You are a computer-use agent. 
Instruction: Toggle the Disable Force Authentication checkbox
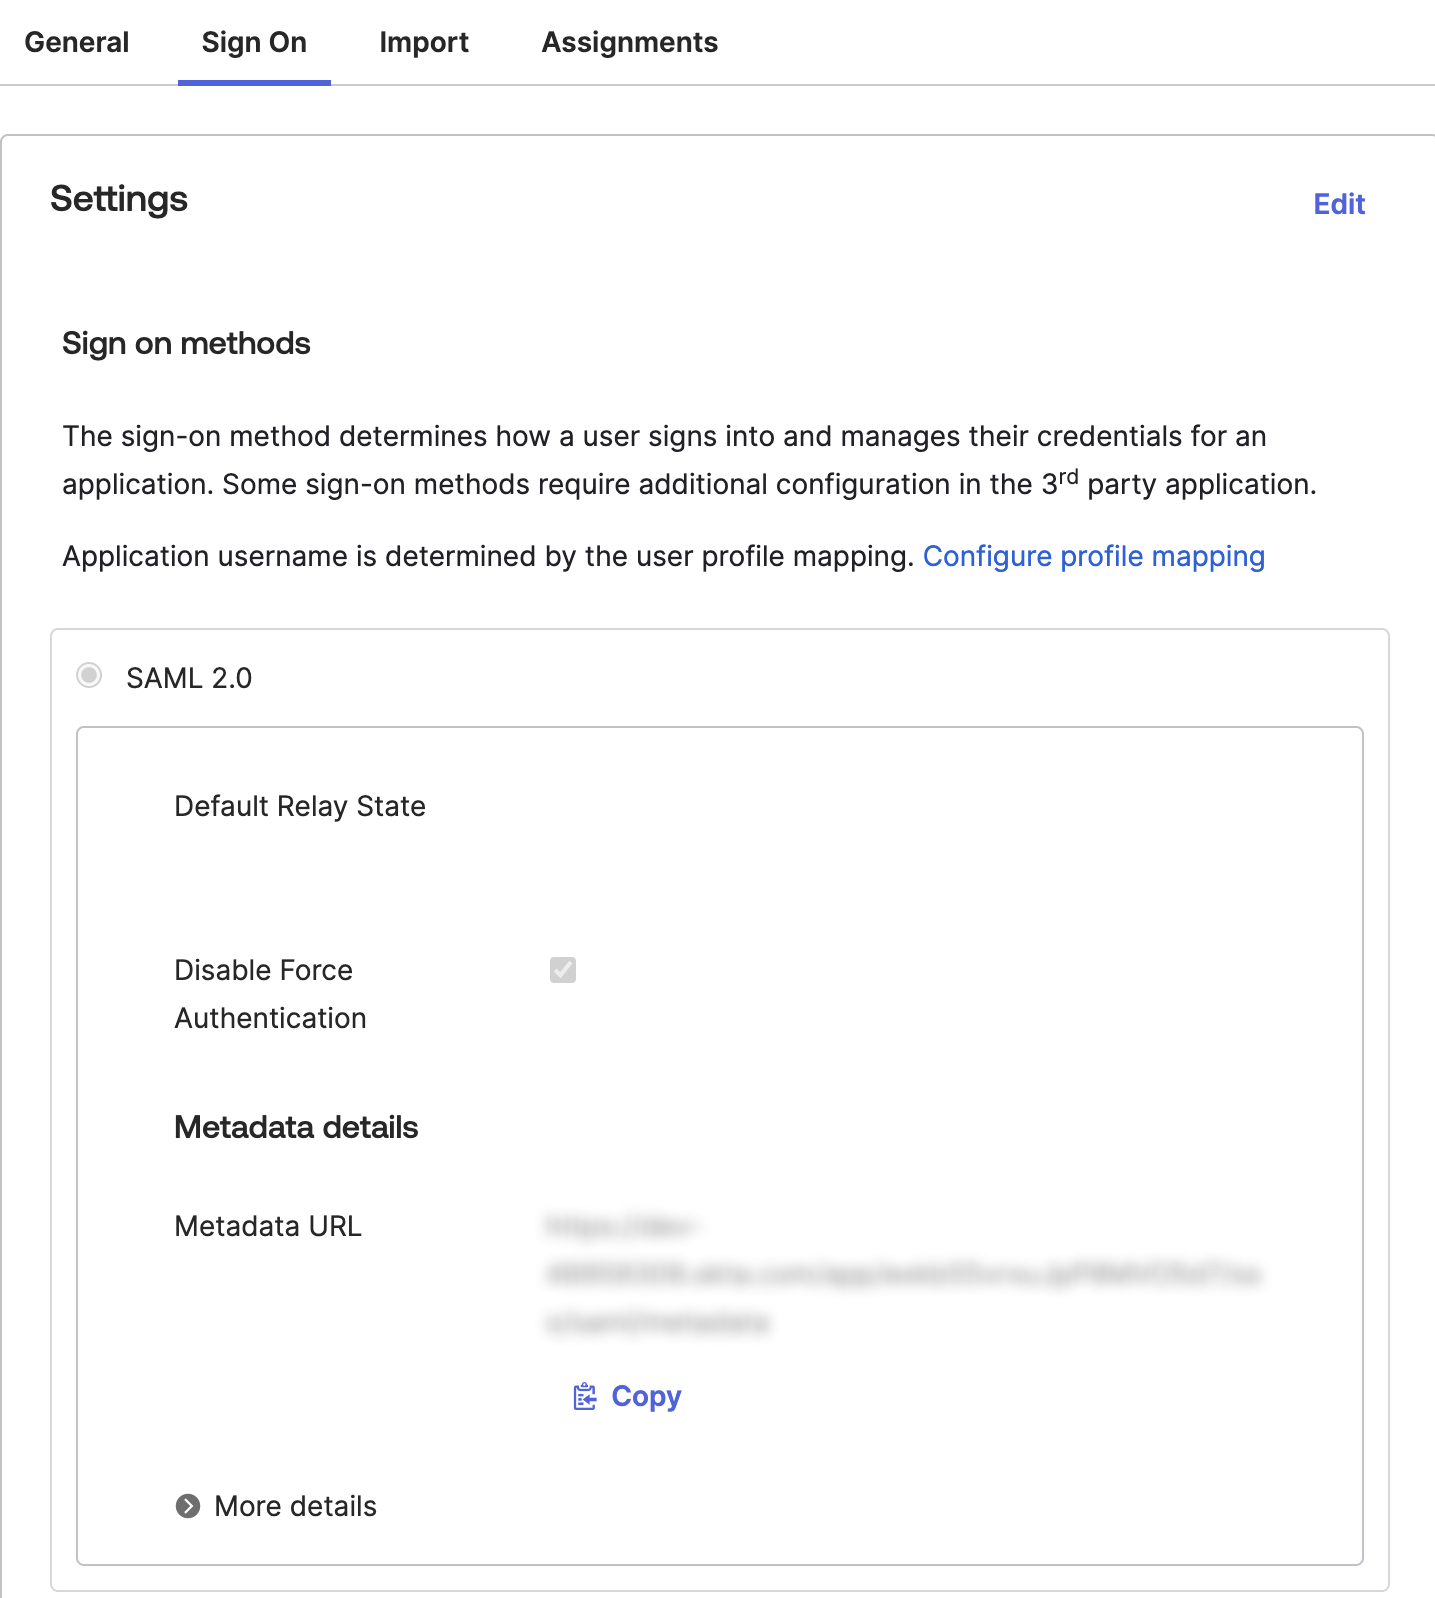click(563, 970)
